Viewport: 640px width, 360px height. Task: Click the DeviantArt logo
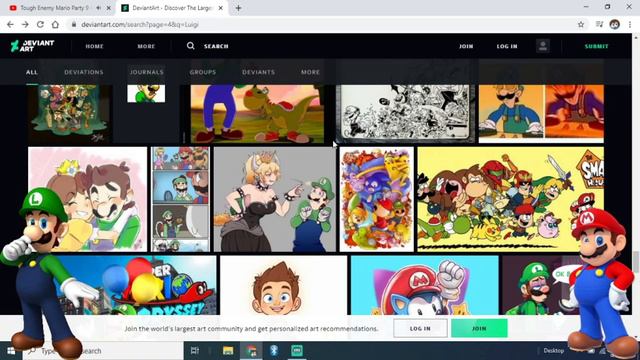(x=32, y=46)
